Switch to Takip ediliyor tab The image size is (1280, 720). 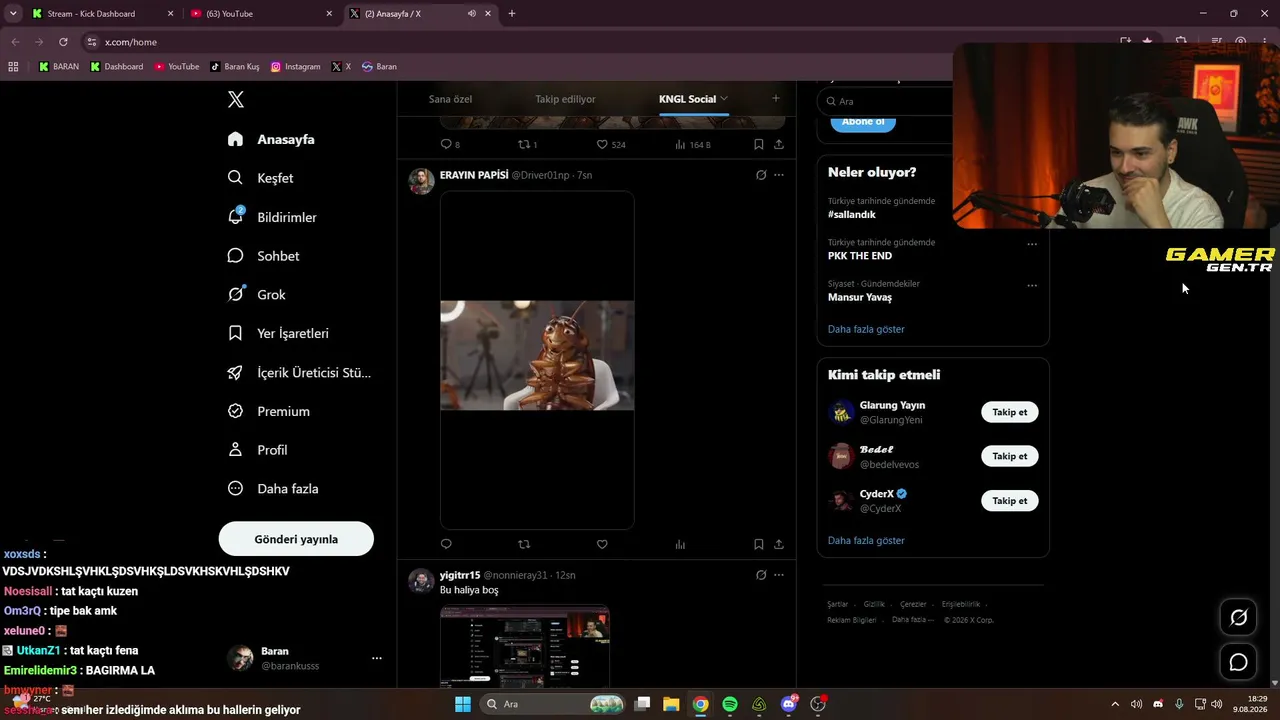click(565, 99)
